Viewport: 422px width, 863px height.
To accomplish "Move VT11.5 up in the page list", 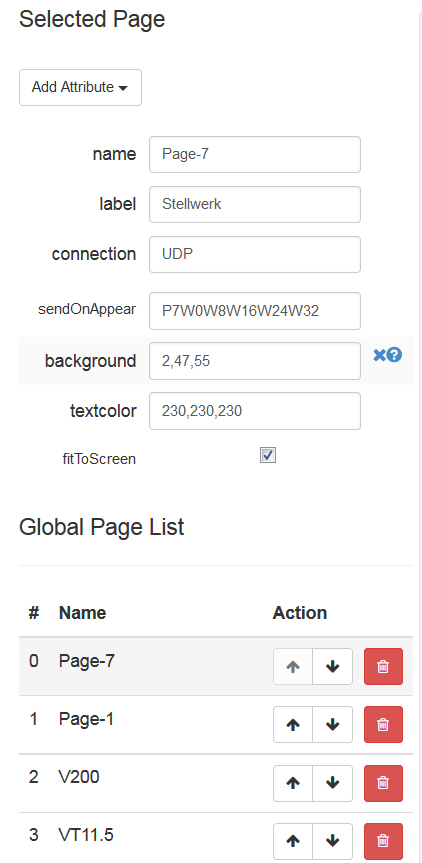I will [293, 842].
